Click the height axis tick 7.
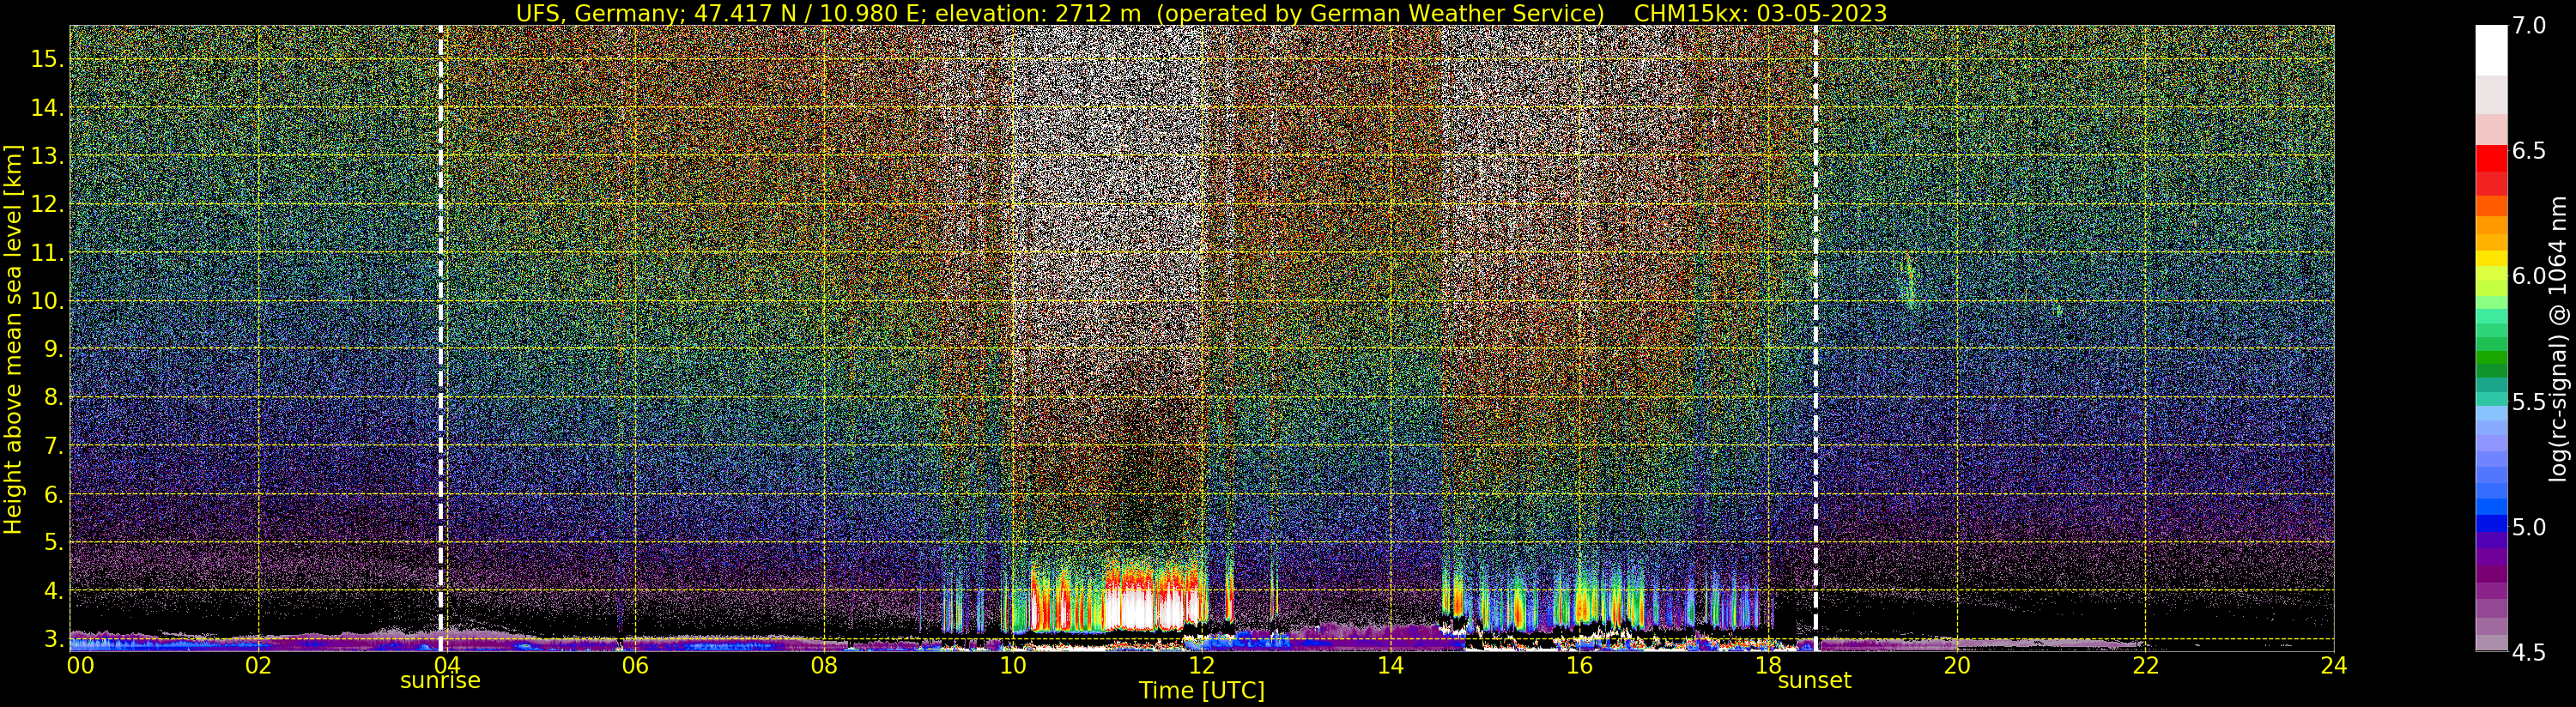This screenshot has width=2576, height=707. click(53, 446)
